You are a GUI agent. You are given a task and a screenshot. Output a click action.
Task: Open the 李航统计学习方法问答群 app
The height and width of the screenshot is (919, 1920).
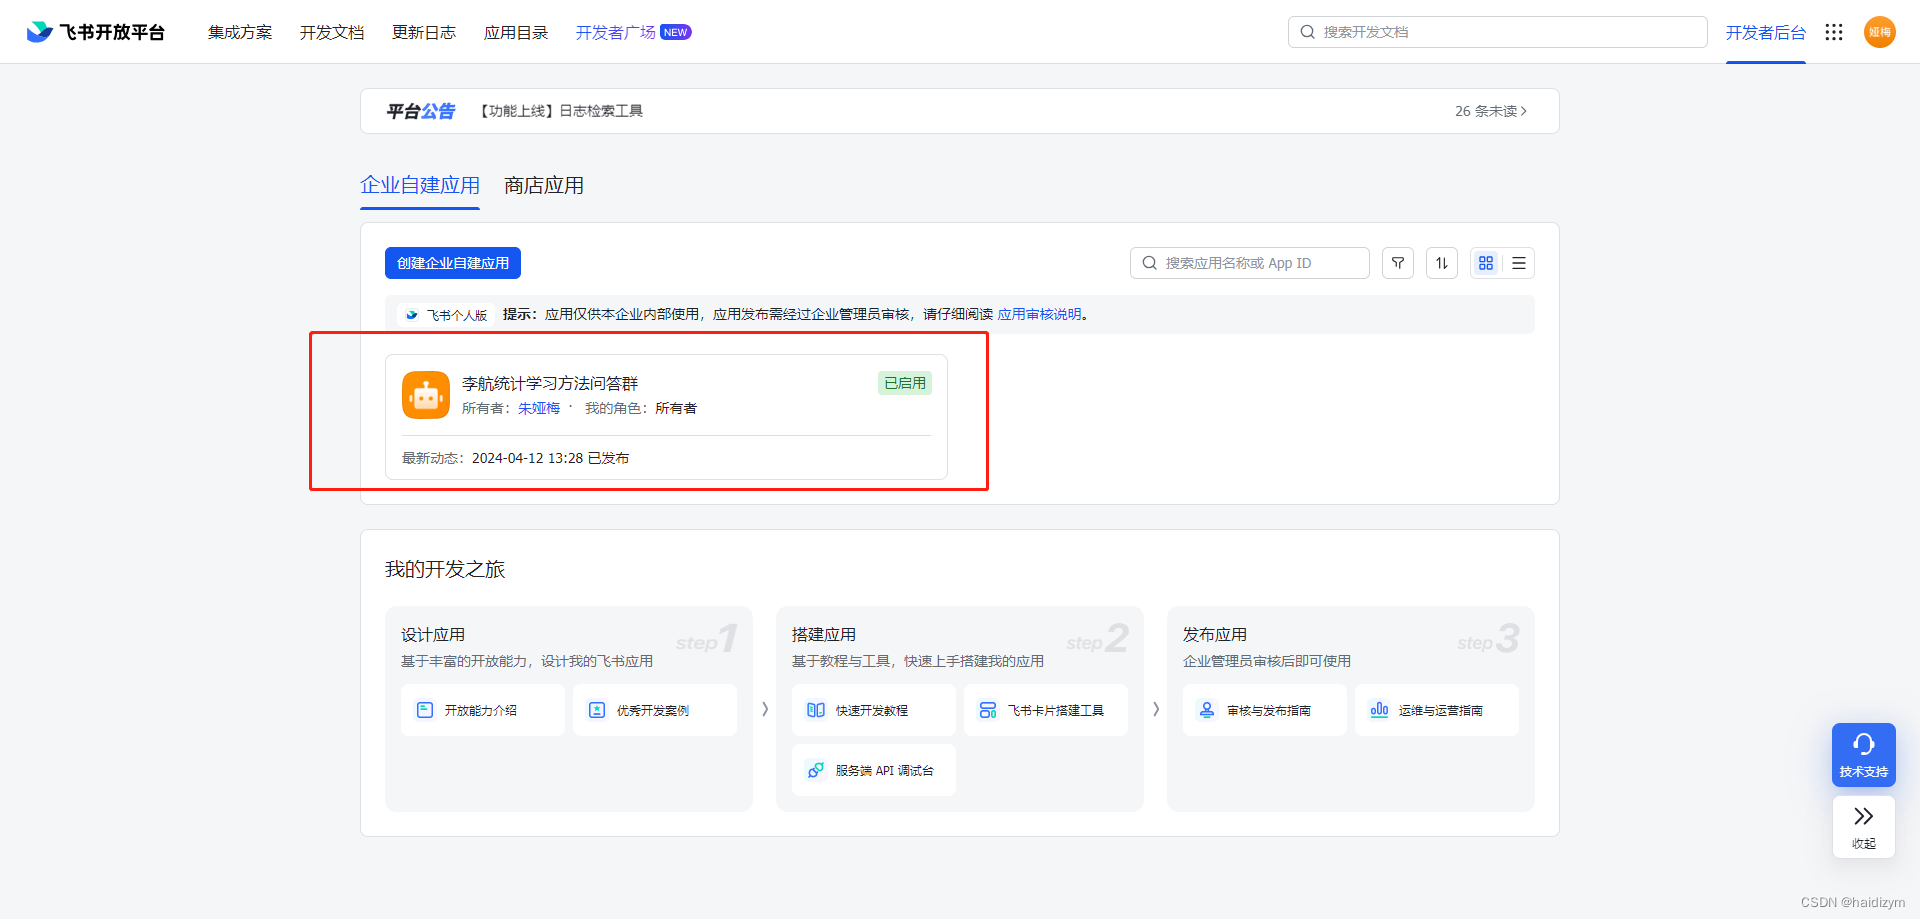pos(550,384)
